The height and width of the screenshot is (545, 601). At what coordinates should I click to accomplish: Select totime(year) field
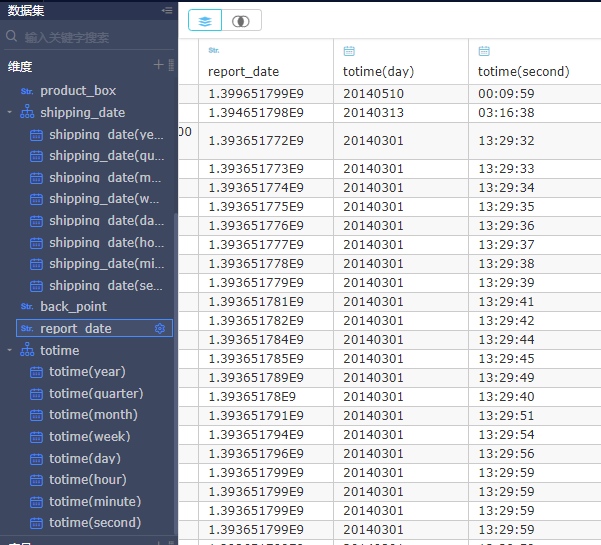(87, 372)
